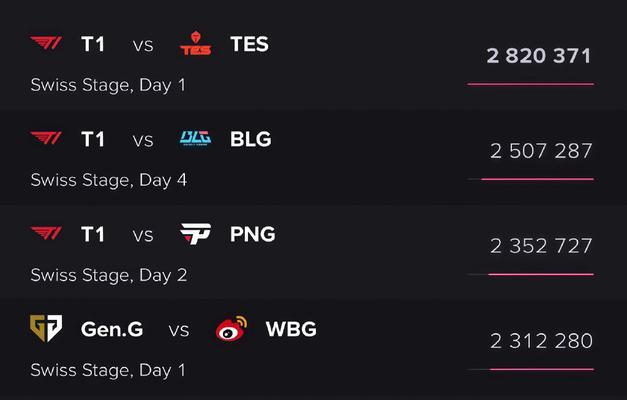Viewport: 627px width, 400px height.
Task: Click T1 logo in the BLG row
Action: (46, 138)
